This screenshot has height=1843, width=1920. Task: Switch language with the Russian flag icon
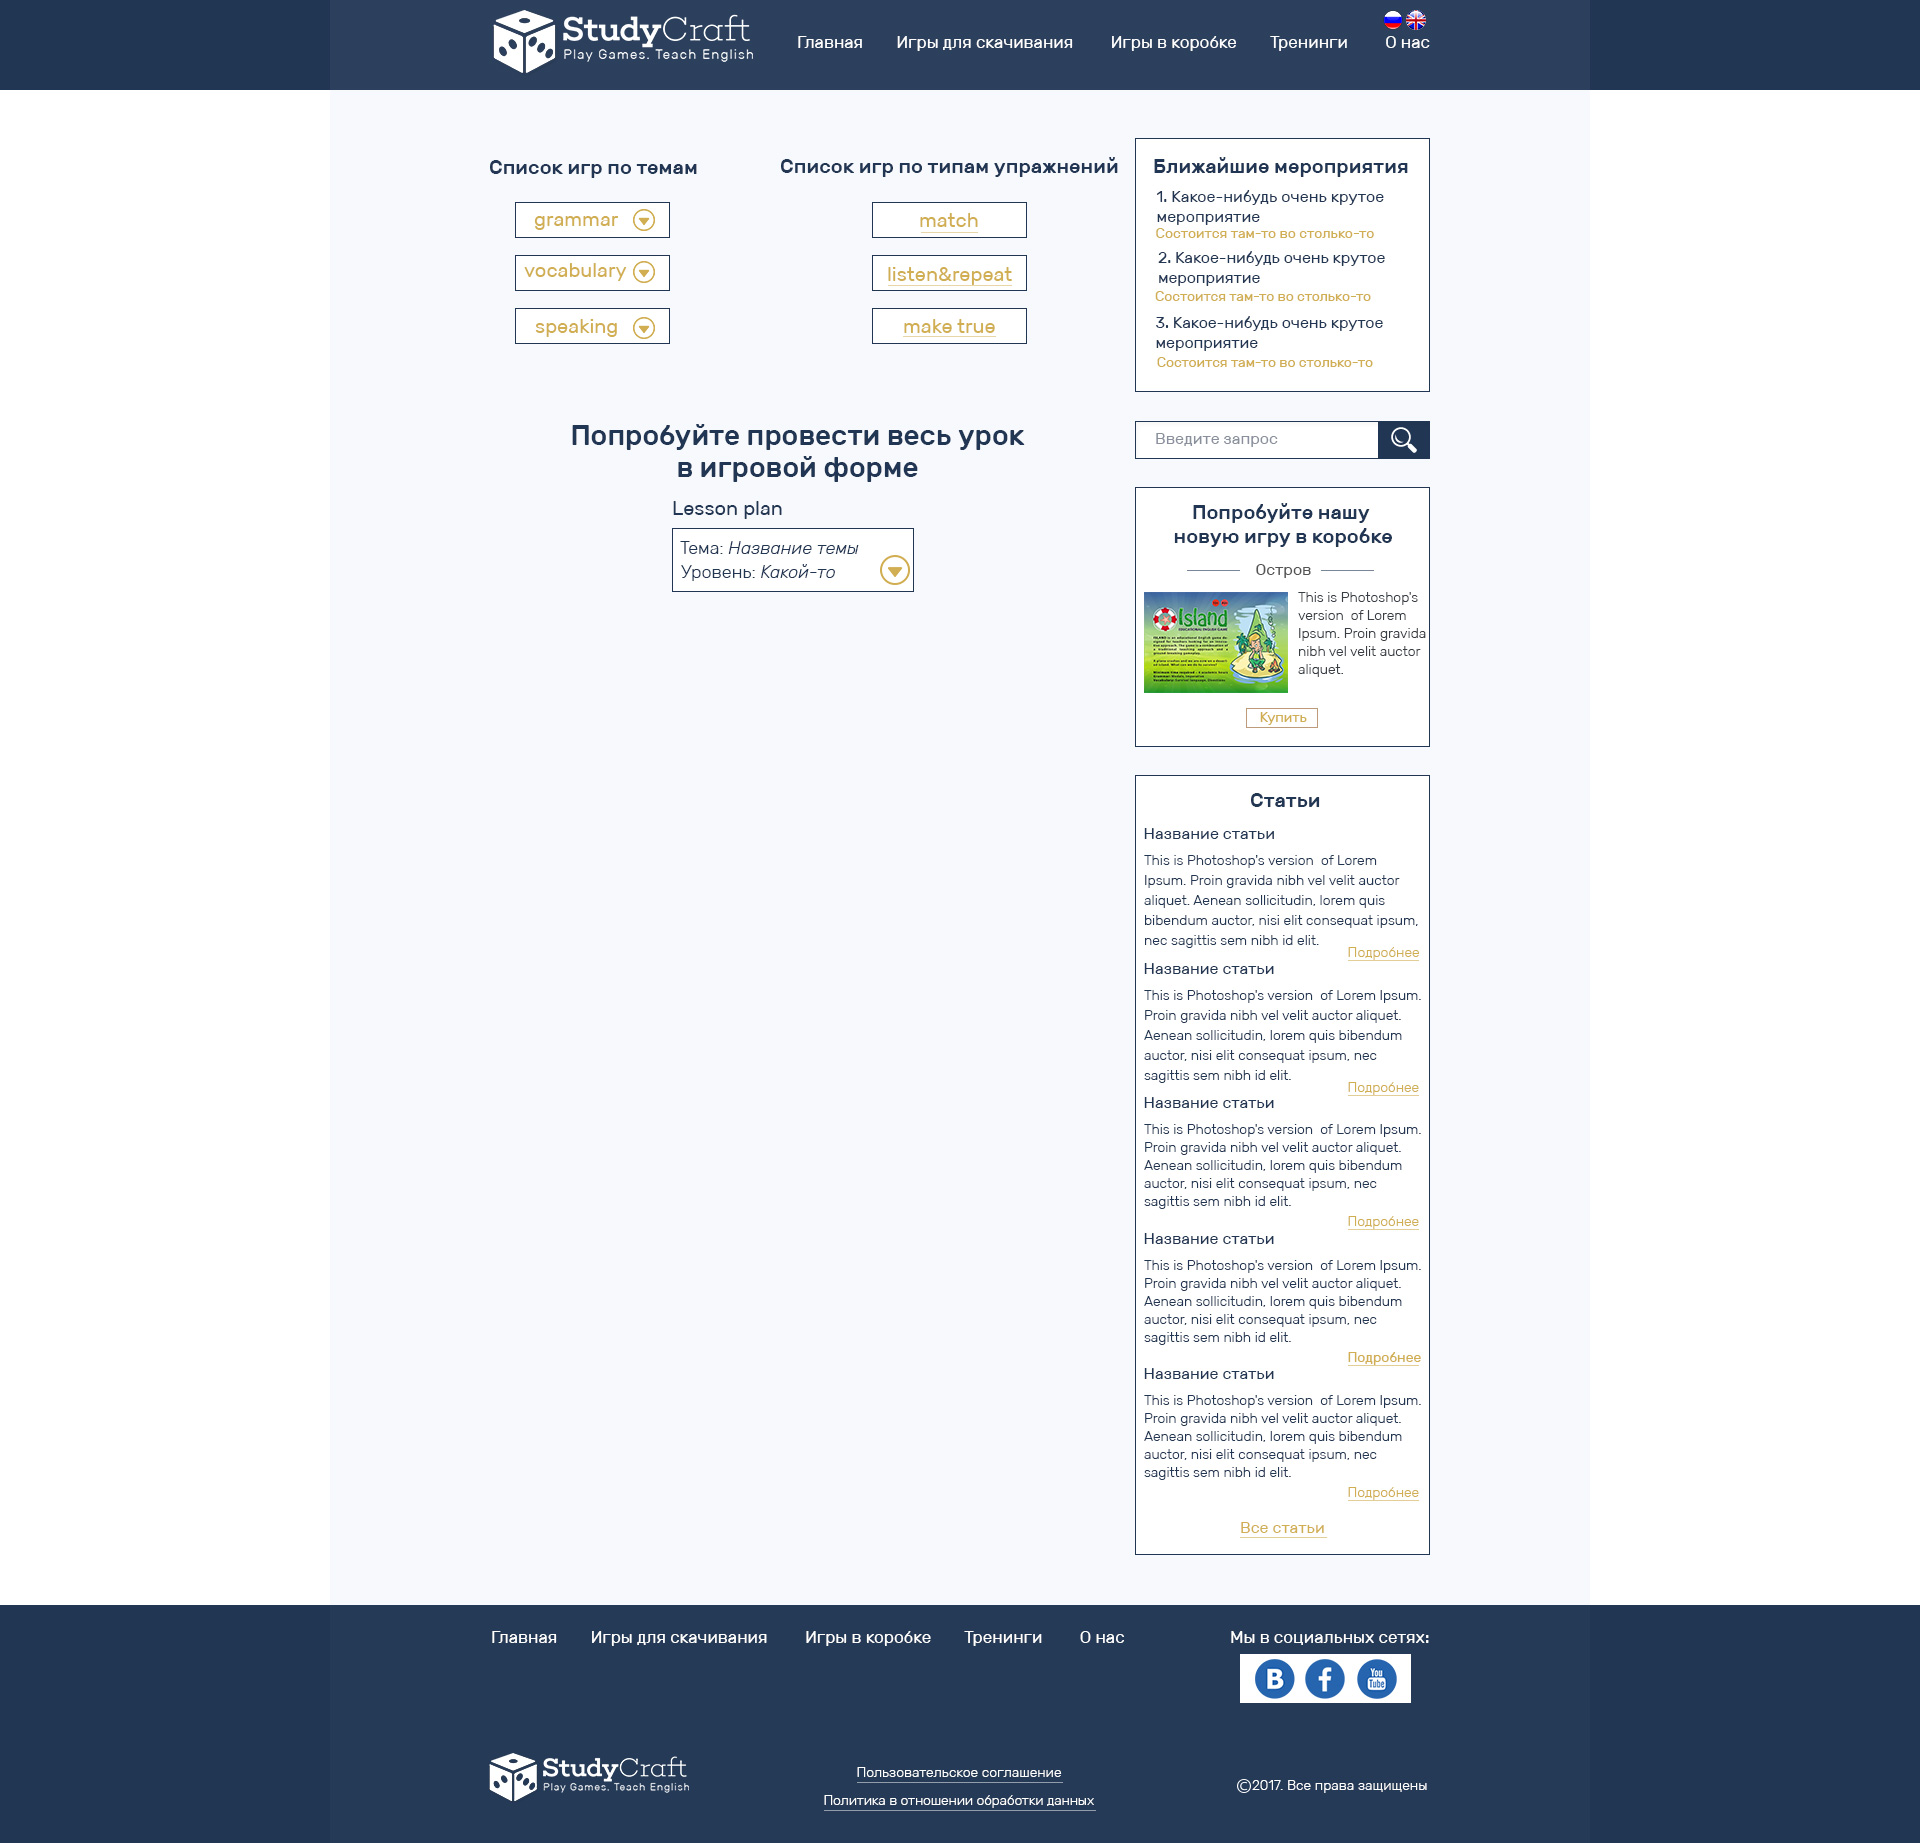[1392, 19]
